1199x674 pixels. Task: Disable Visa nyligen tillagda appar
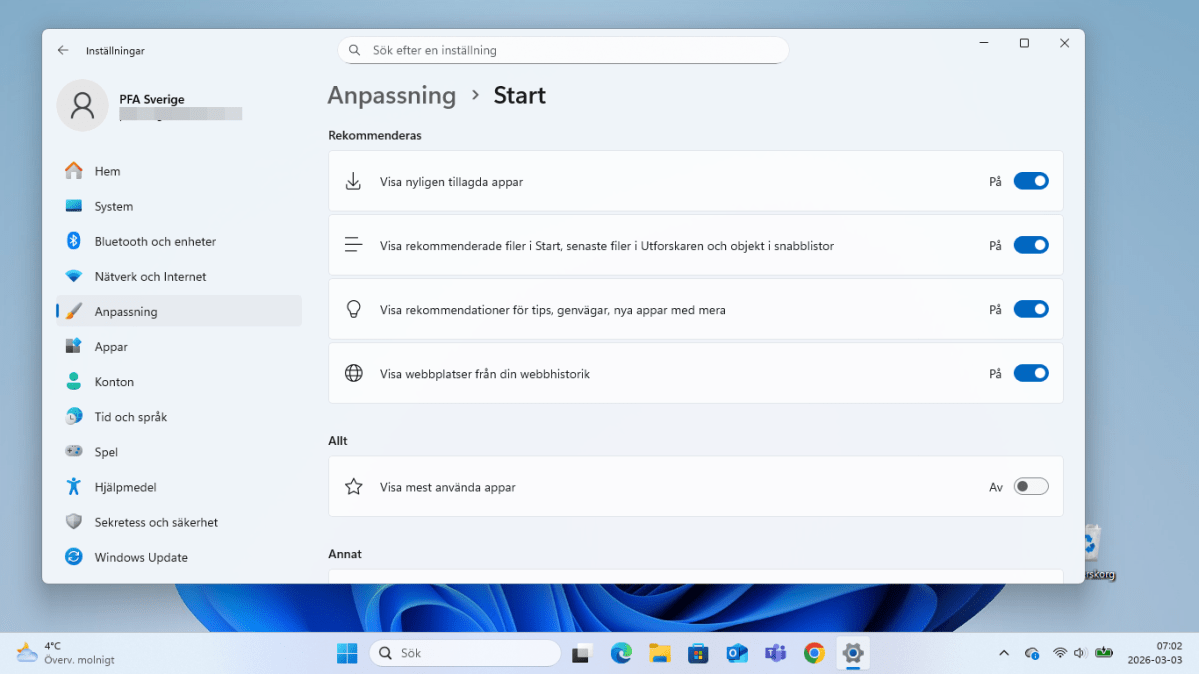(x=1031, y=181)
